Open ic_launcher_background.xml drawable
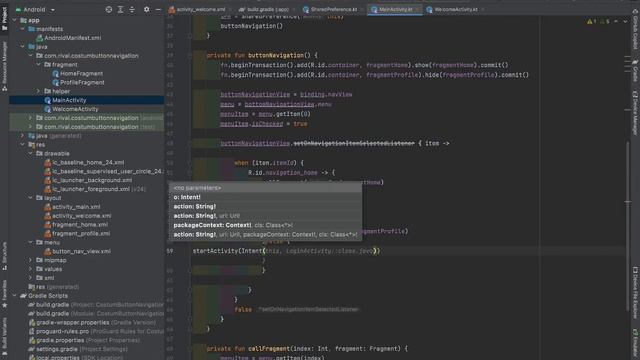 click(x=92, y=180)
